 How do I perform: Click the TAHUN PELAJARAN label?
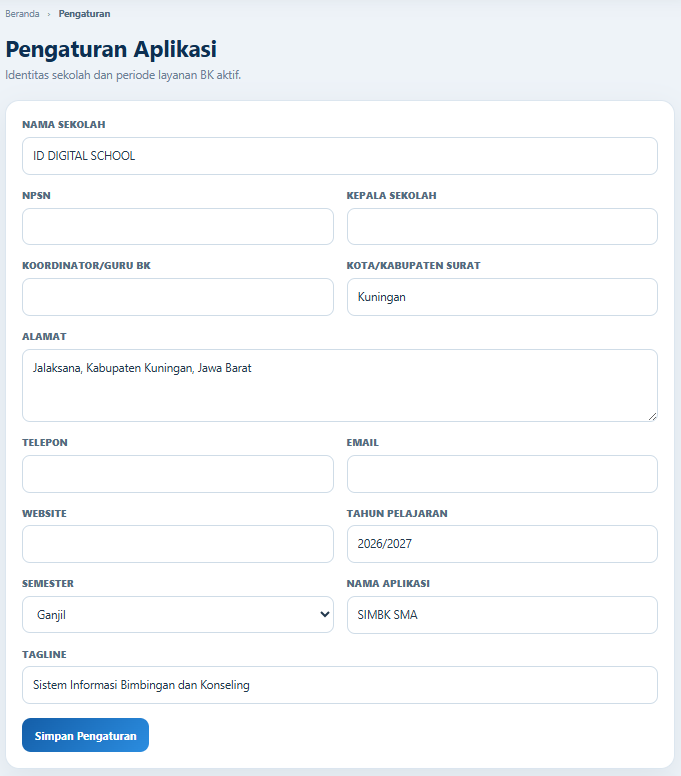click(x=397, y=514)
